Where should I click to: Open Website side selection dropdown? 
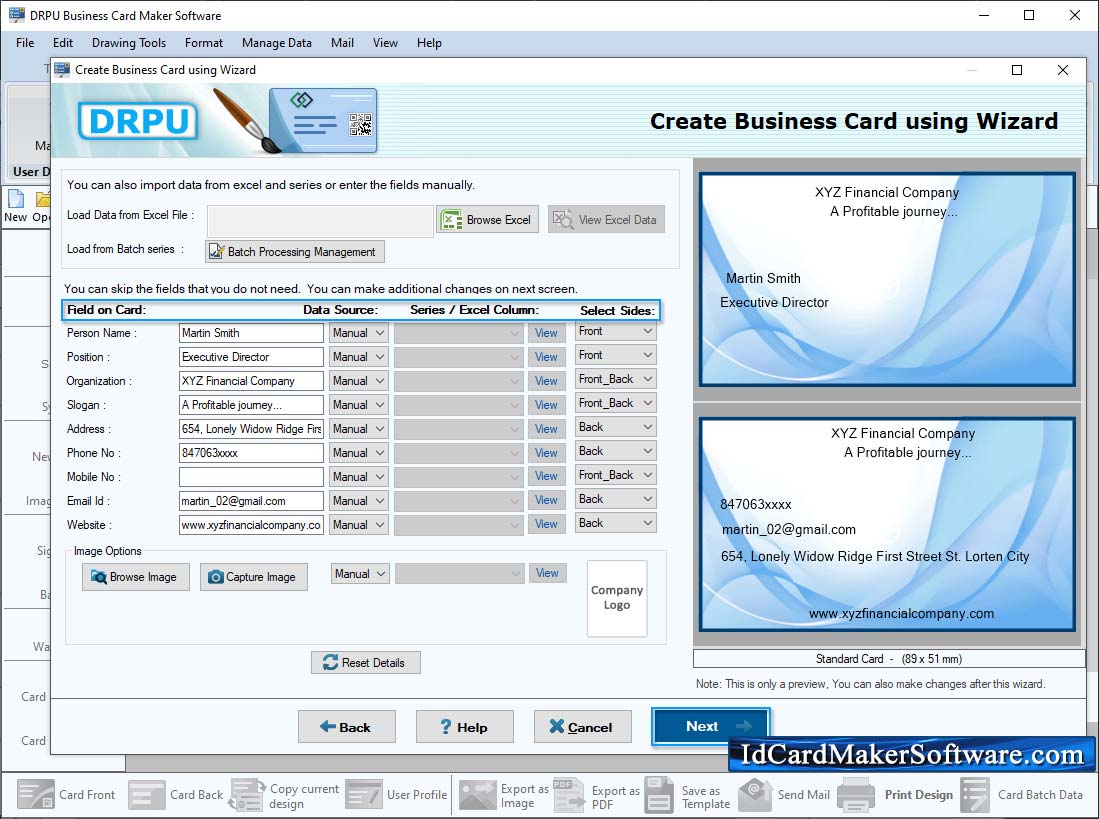615,523
